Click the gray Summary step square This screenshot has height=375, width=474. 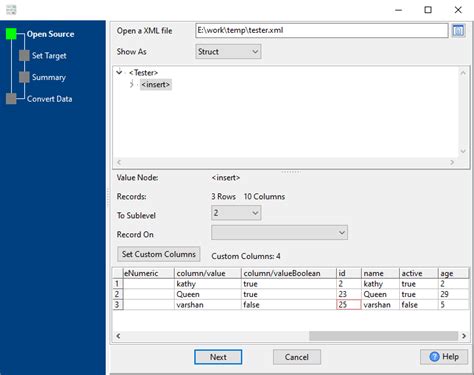click(x=24, y=77)
